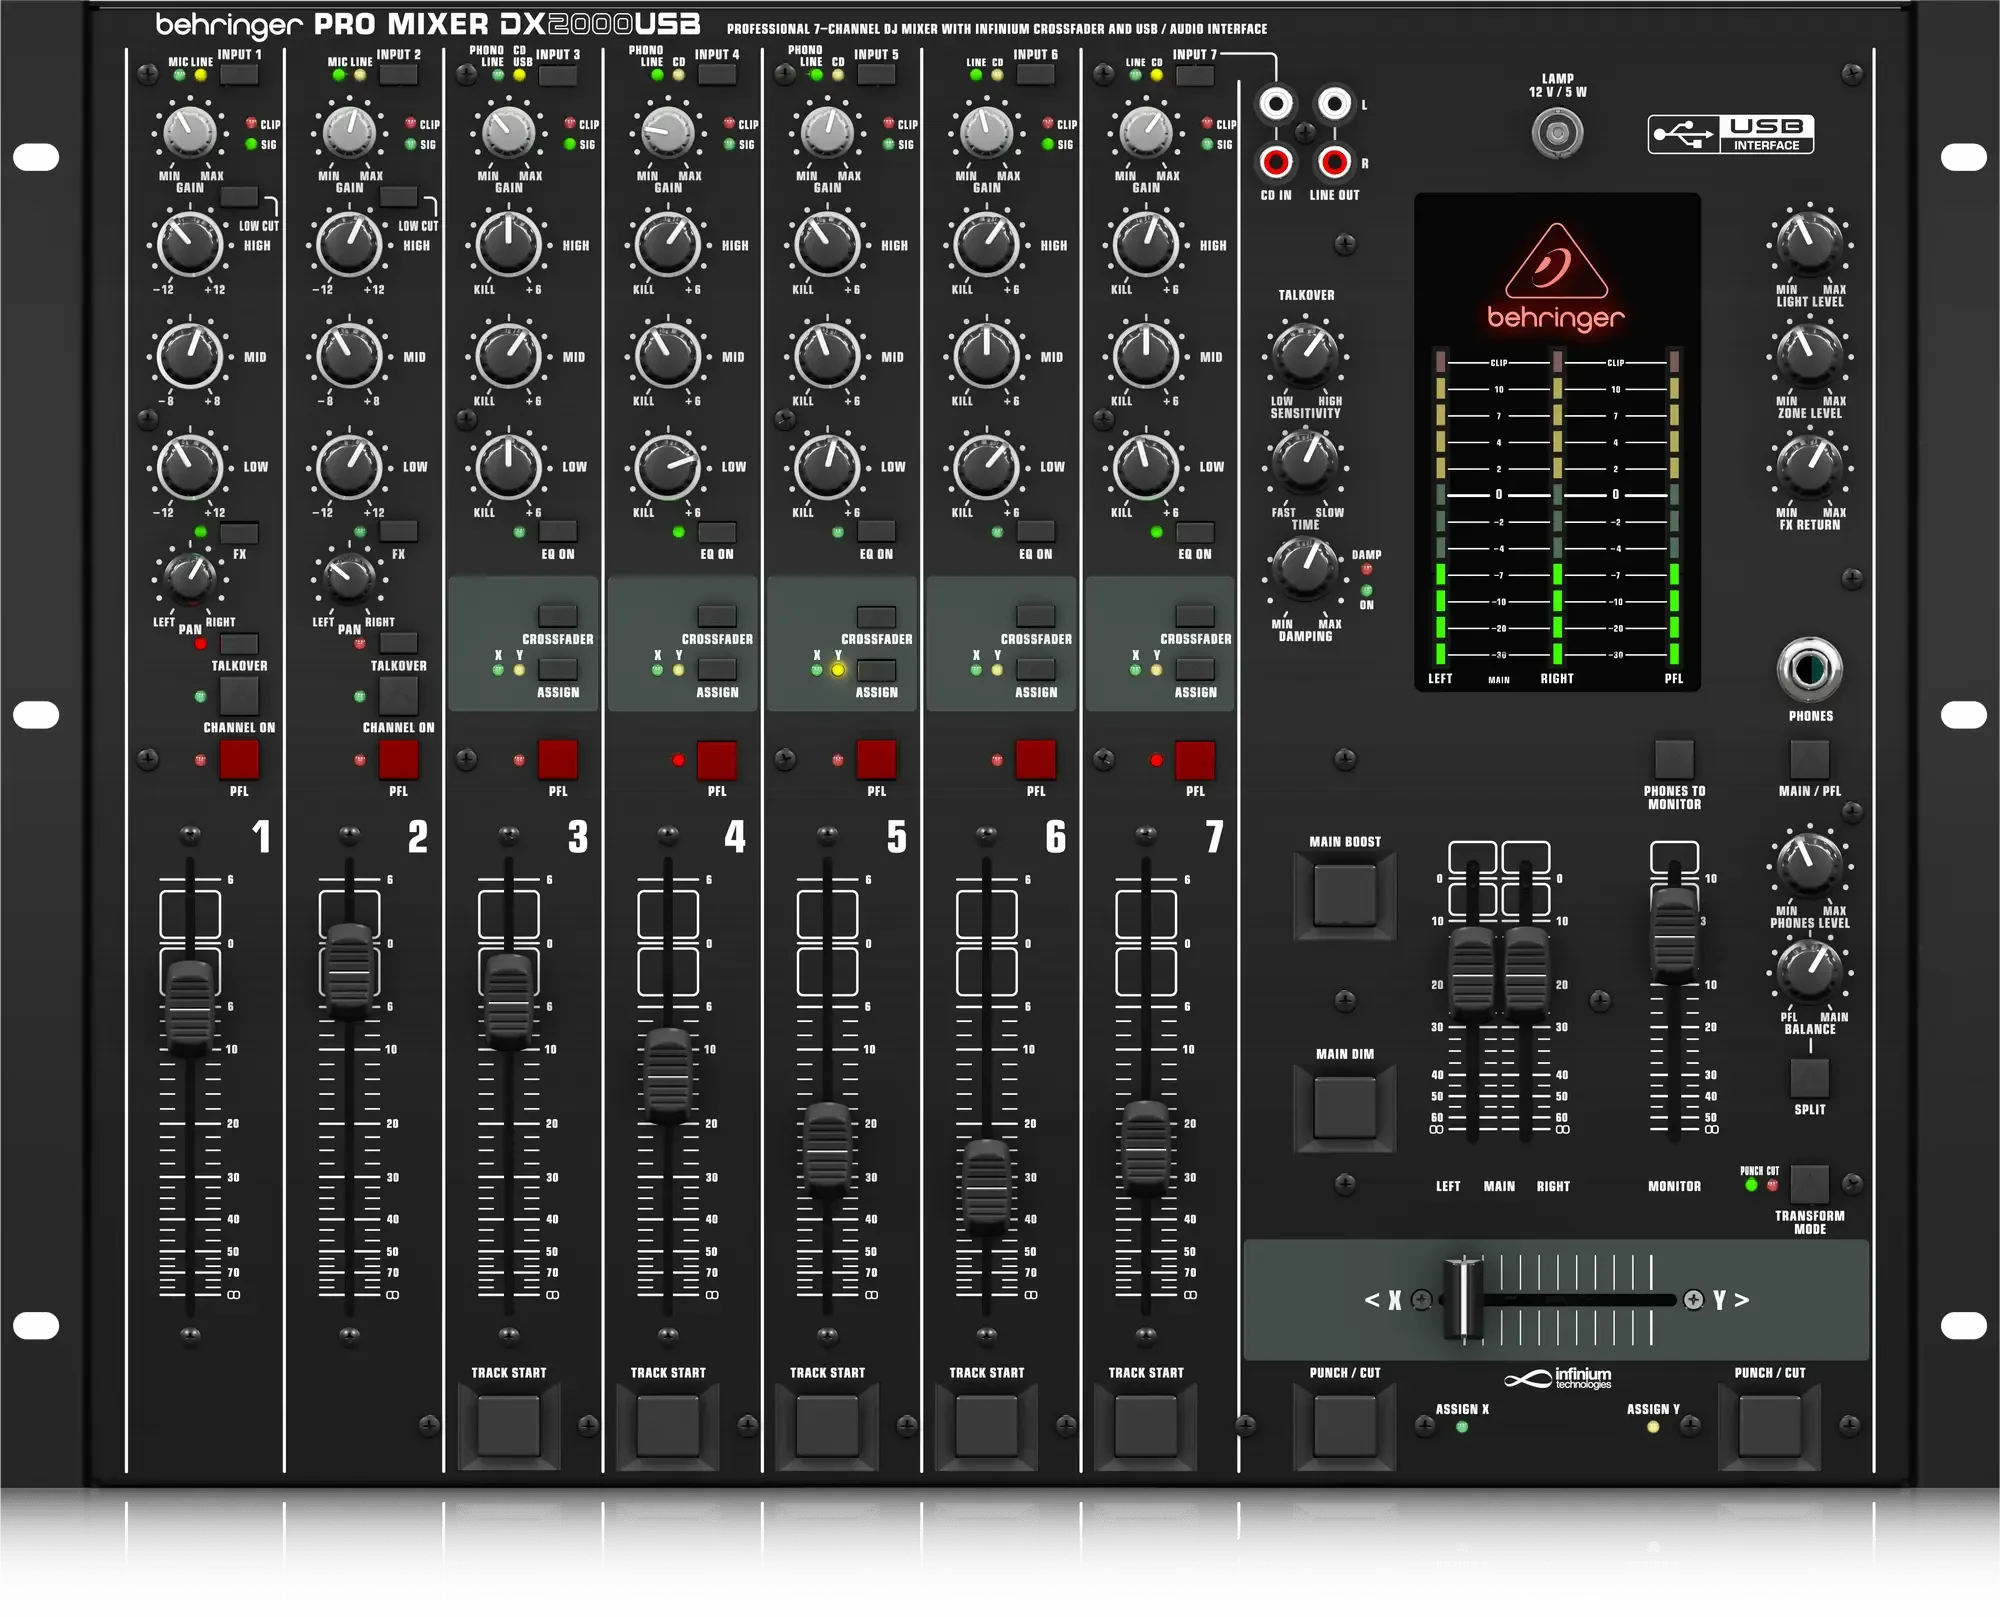The image size is (2000, 1617).
Task: Toggle EQ ON for channel 3
Action: [x=560, y=533]
